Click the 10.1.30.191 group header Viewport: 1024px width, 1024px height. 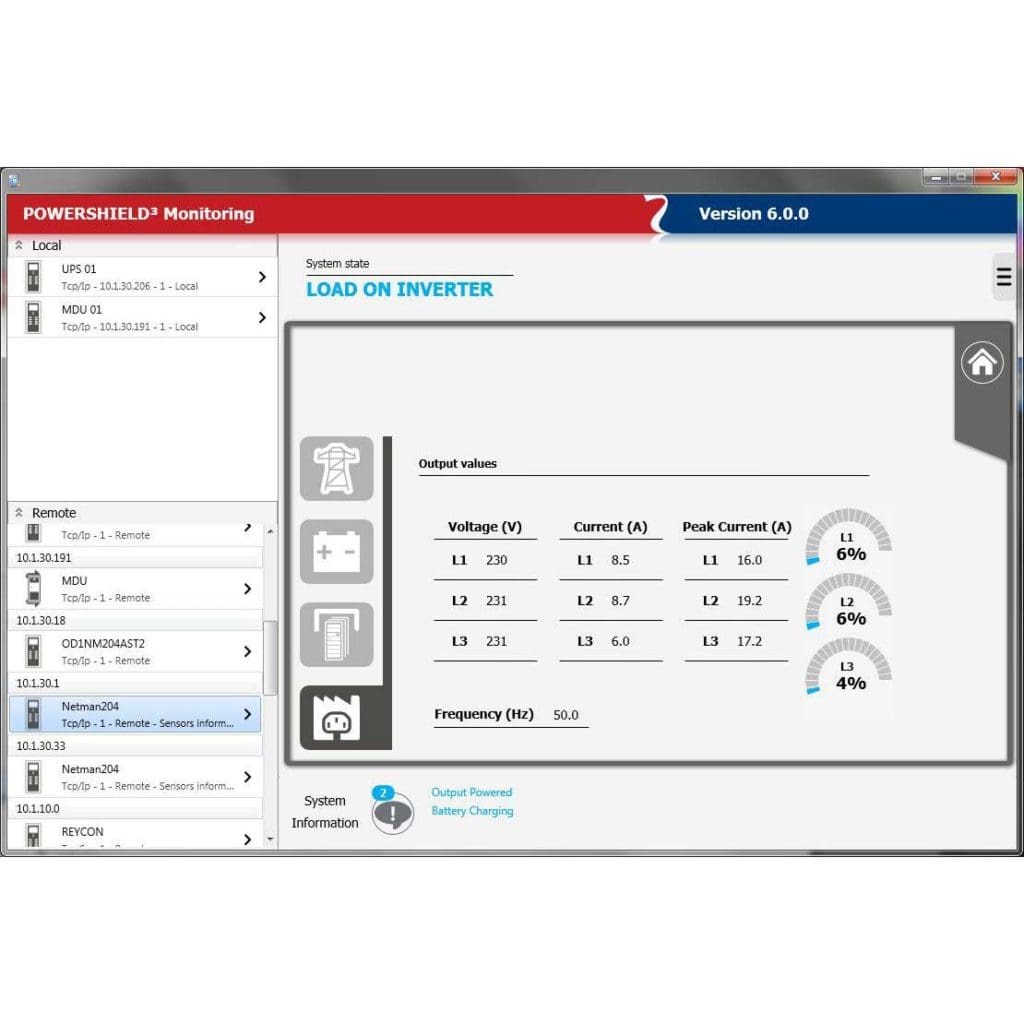point(135,558)
